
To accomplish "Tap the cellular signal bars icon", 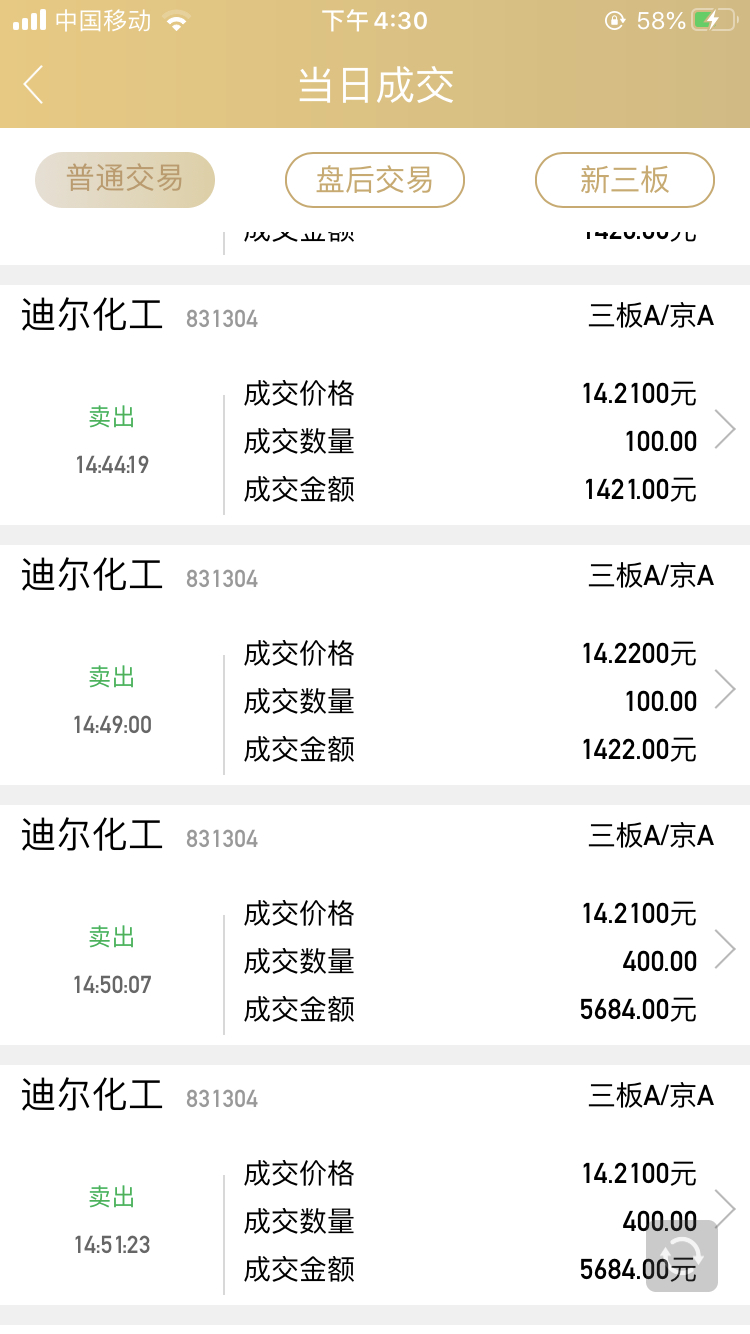I will pyautogui.click(x=30, y=20).
